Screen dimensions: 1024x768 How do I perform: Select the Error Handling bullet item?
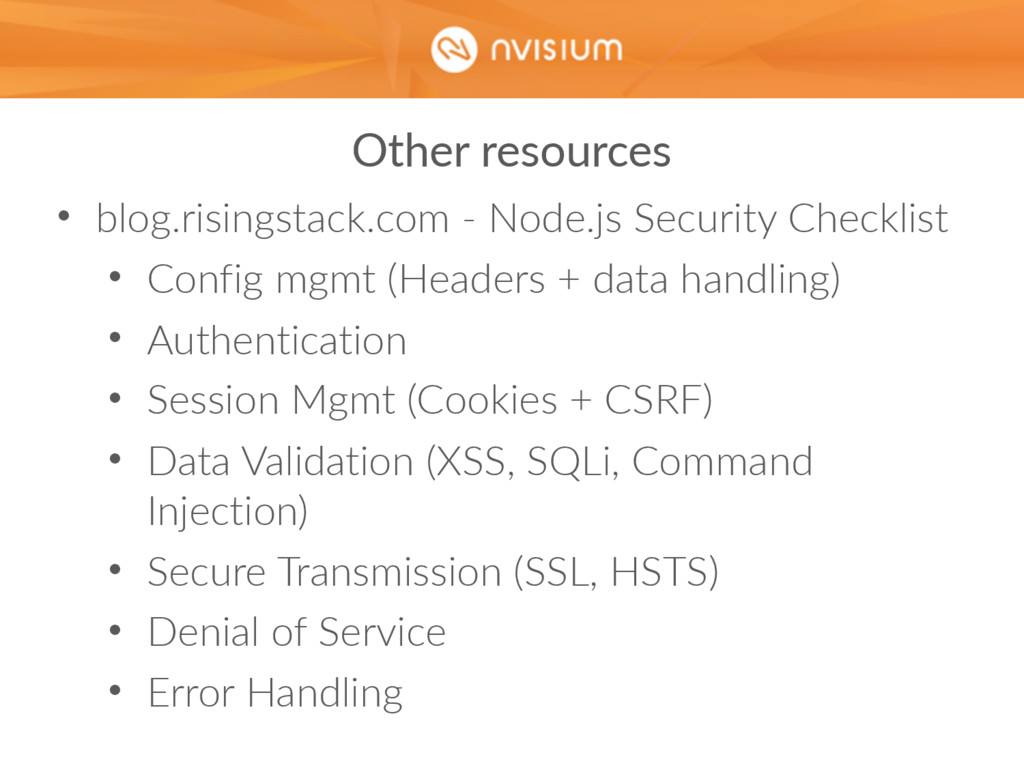pos(275,694)
